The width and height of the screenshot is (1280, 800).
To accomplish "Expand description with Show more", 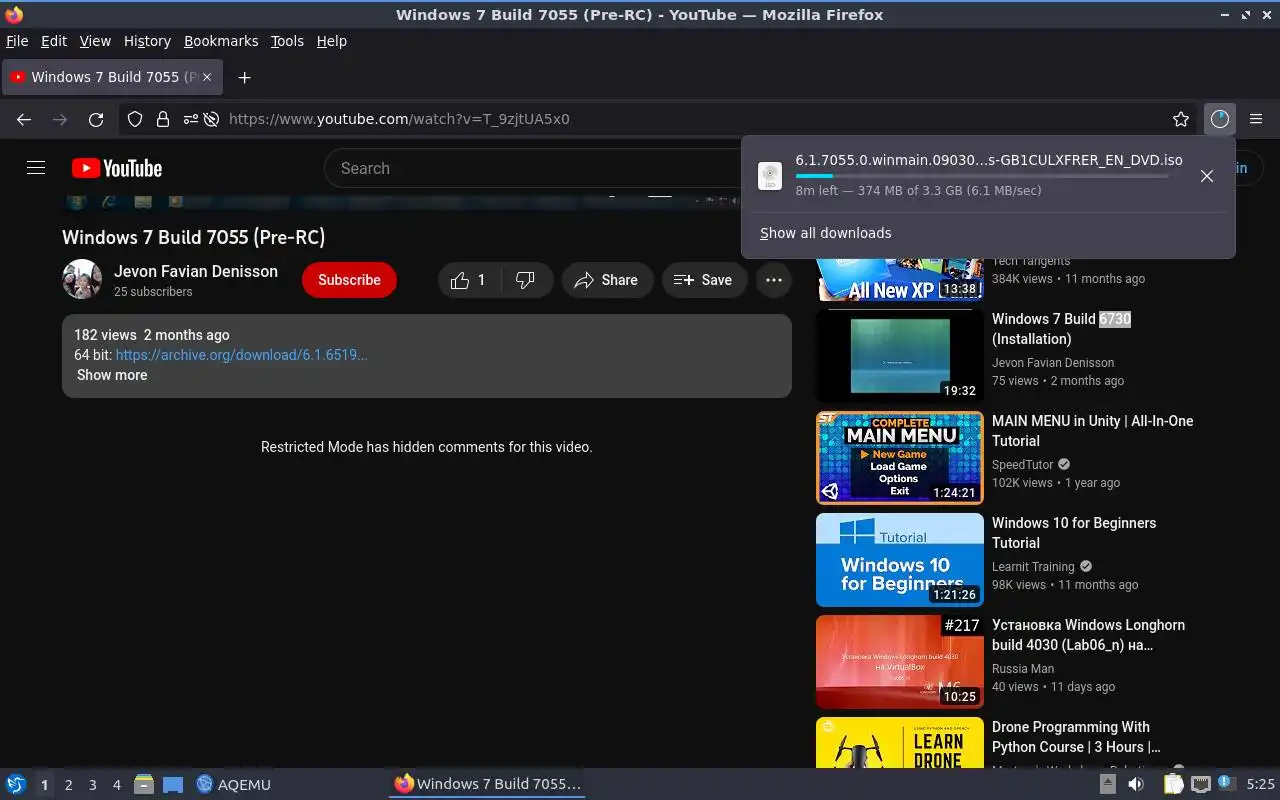I will click(x=112, y=375).
